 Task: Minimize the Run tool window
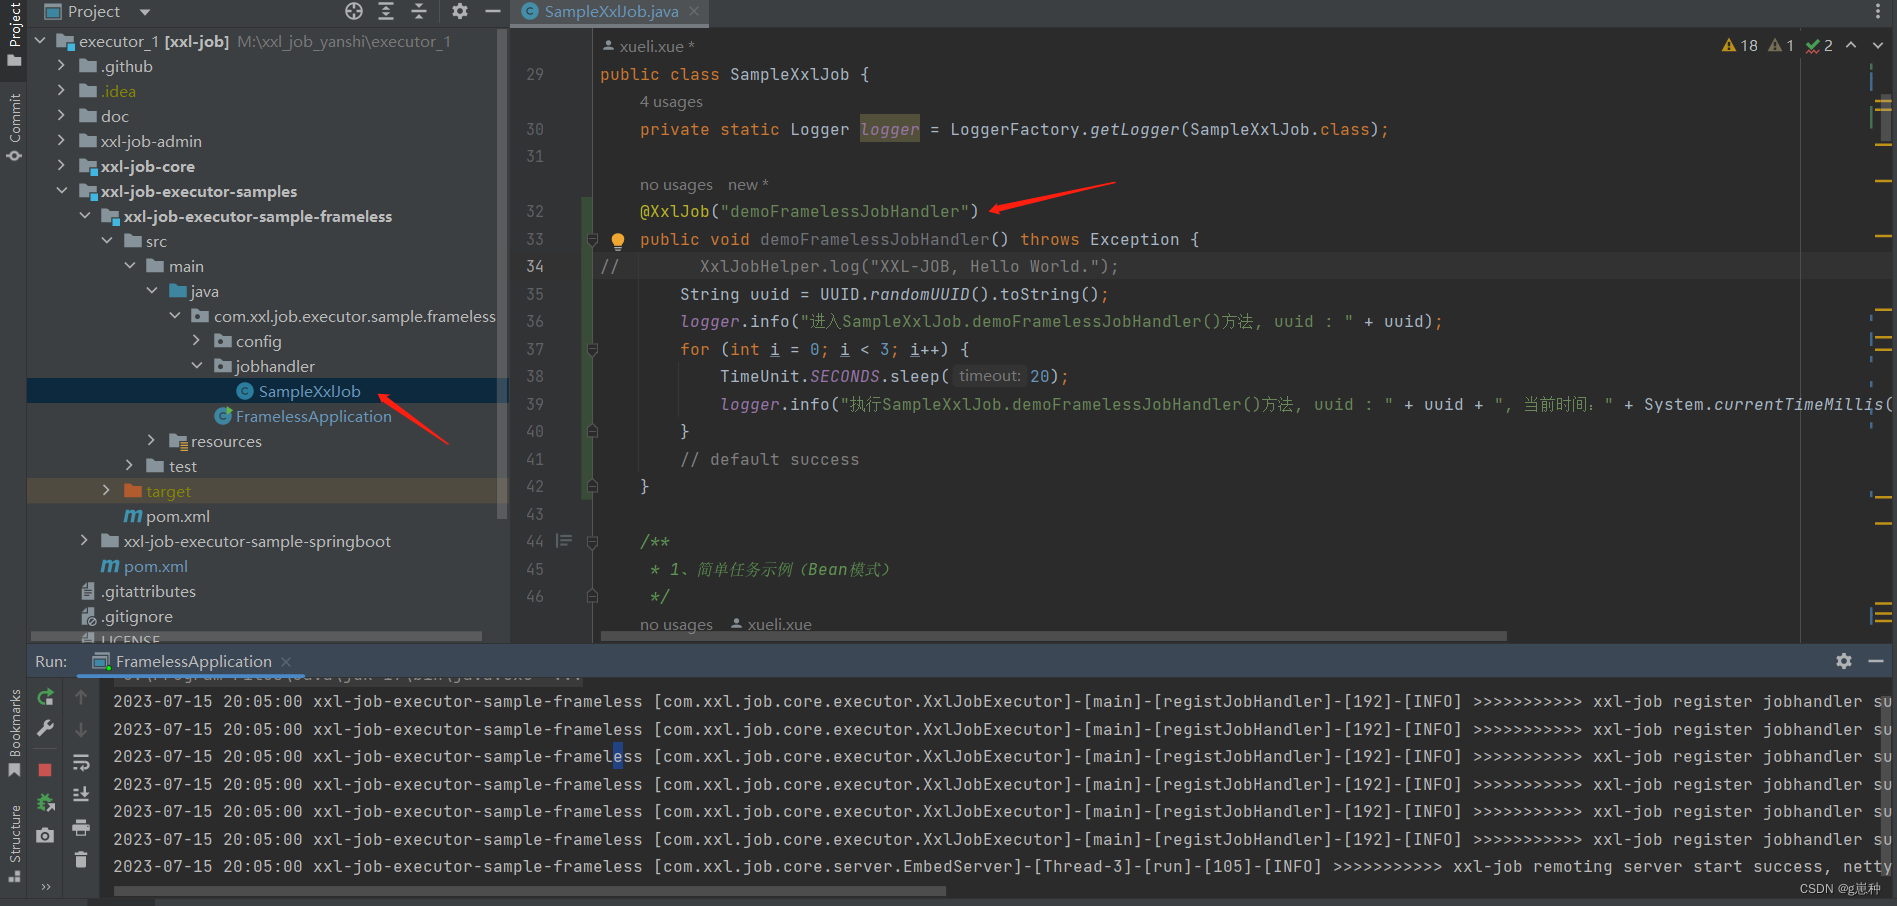tap(1876, 661)
